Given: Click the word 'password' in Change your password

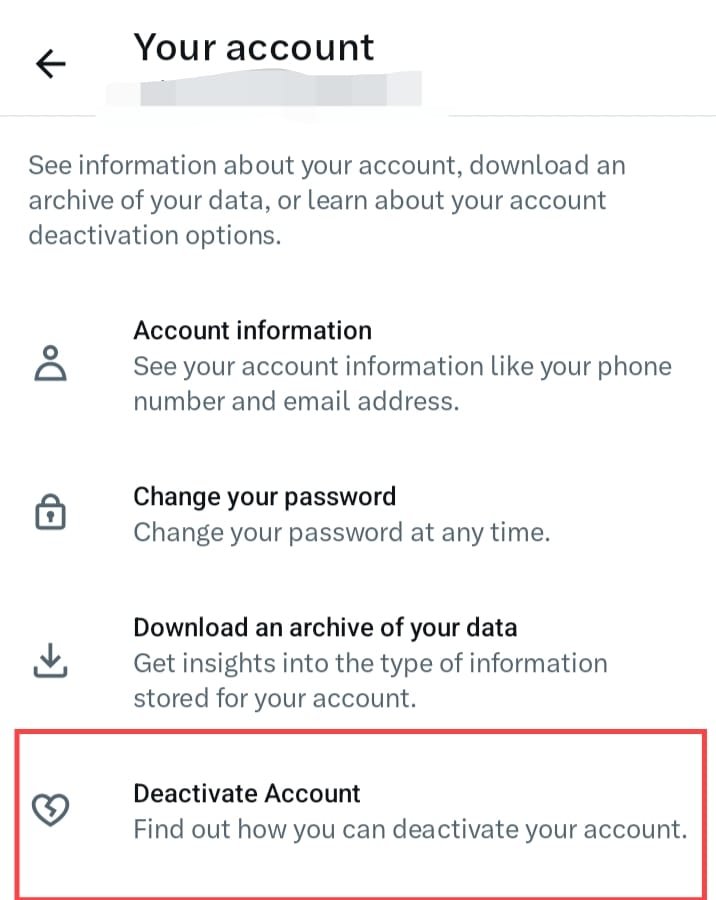Looking at the screenshot, I should pos(340,498).
